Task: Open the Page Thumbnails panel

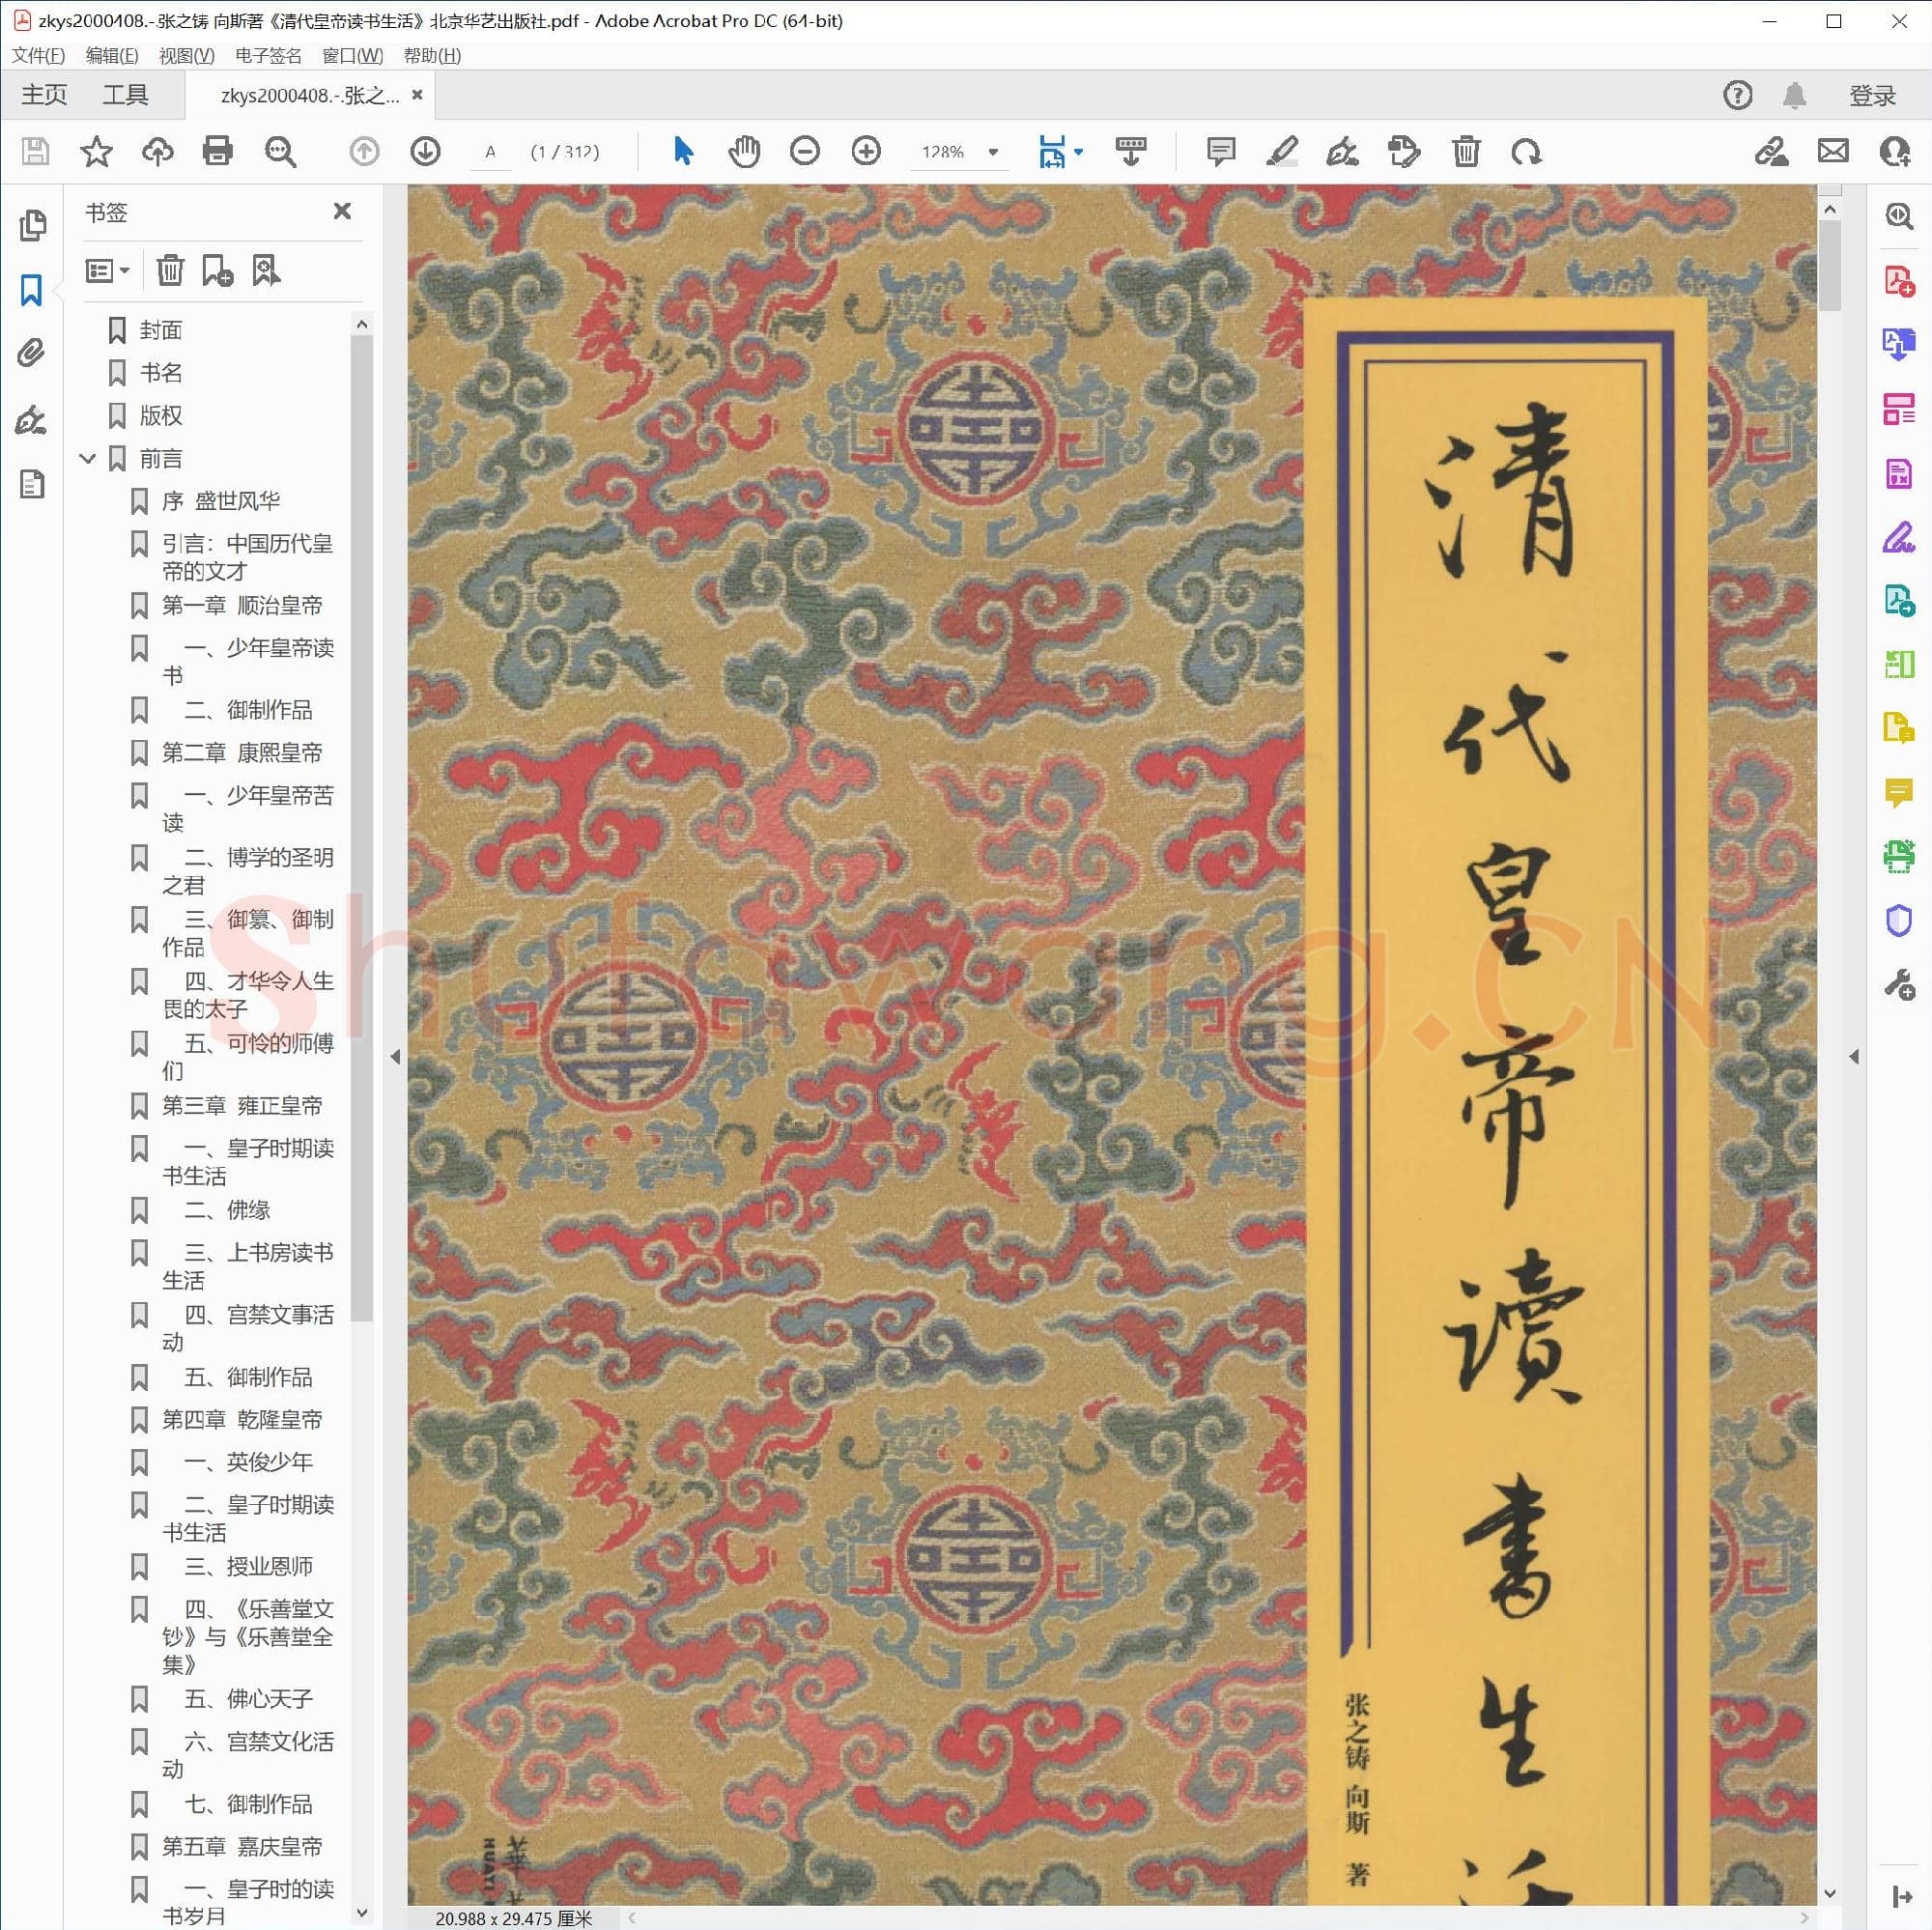Action: (33, 226)
